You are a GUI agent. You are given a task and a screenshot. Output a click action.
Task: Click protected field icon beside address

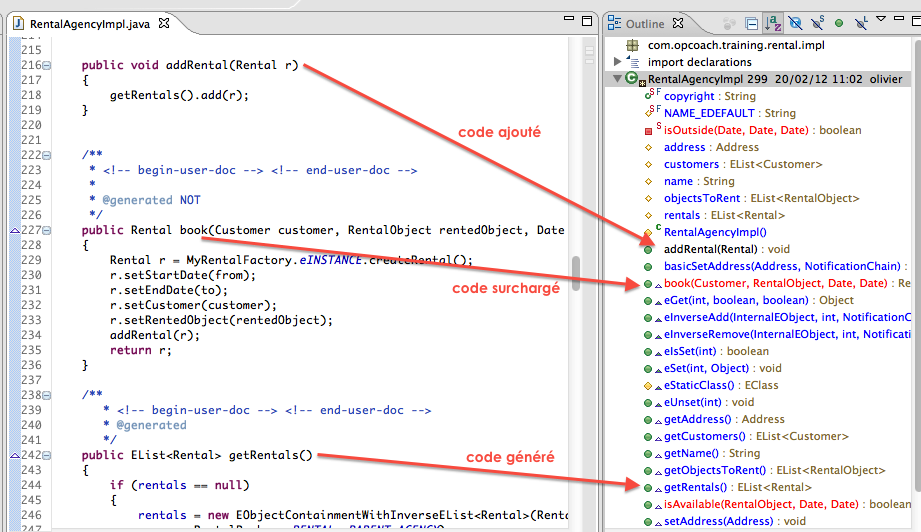[648, 147]
